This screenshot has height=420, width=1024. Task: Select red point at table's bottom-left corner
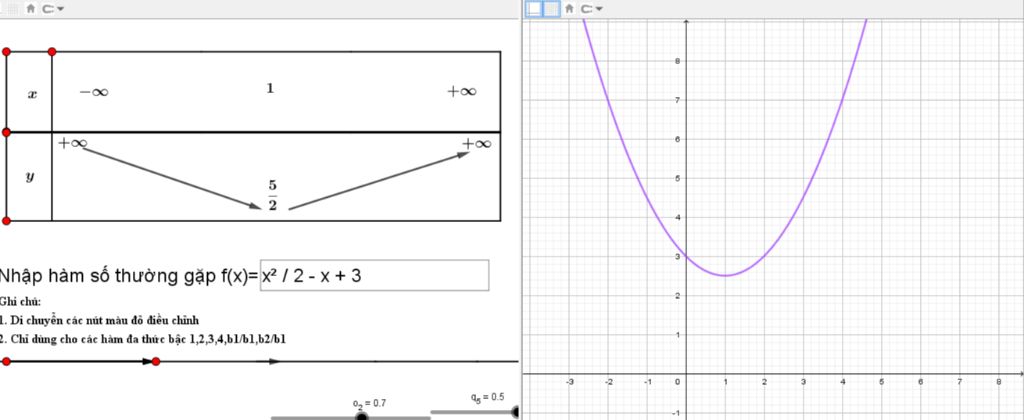pos(7,221)
